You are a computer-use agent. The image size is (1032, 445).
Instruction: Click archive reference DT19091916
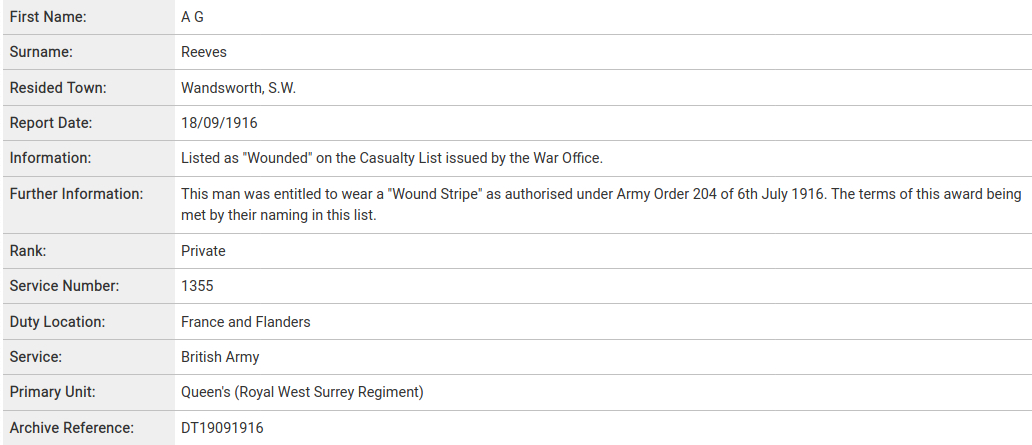coord(222,428)
